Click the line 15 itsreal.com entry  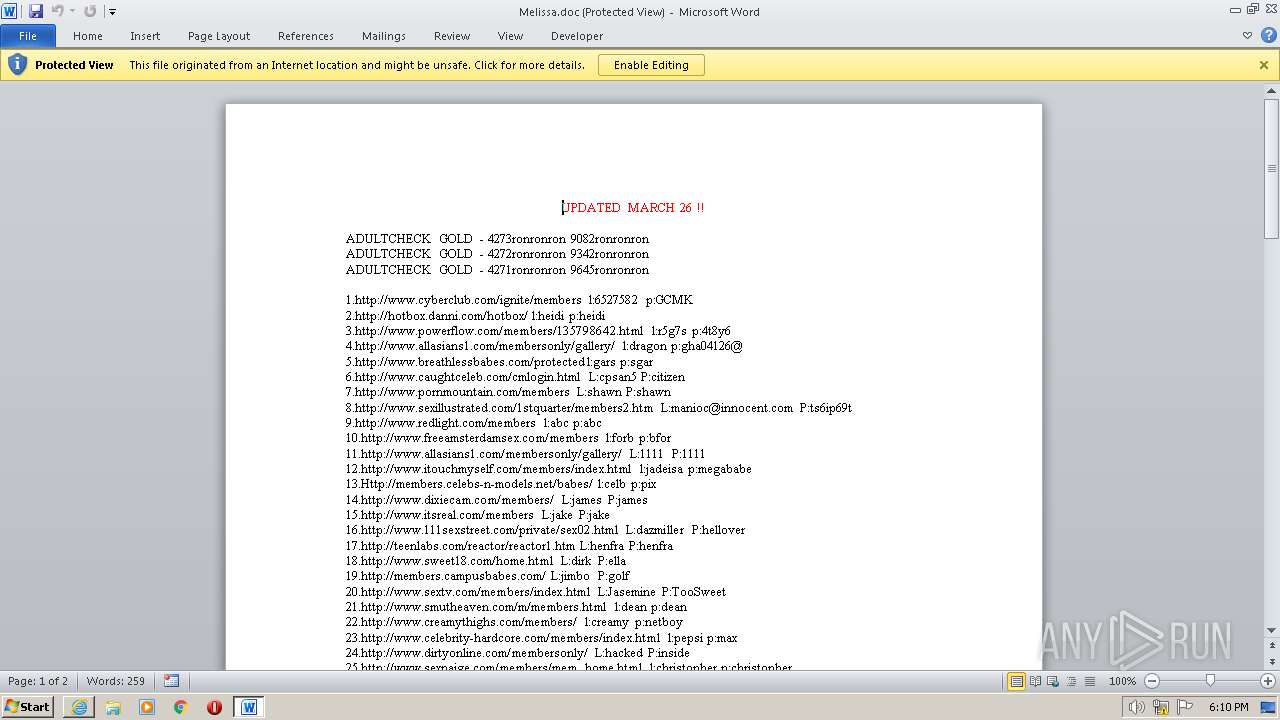click(x=478, y=515)
